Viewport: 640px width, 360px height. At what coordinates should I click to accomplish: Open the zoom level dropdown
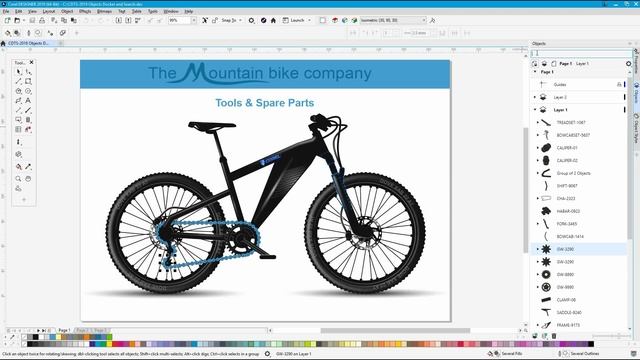194,20
